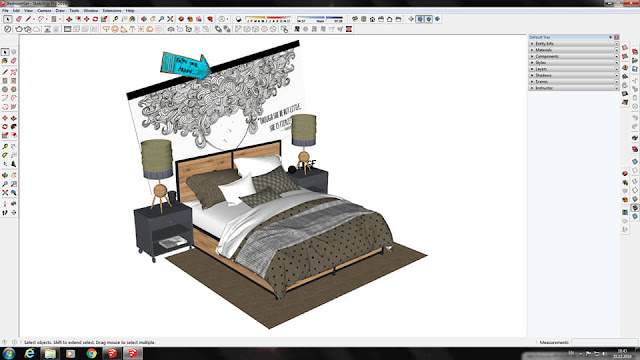Adjust the shadow date month slider
This screenshot has width=640, height=360.
point(268,19)
